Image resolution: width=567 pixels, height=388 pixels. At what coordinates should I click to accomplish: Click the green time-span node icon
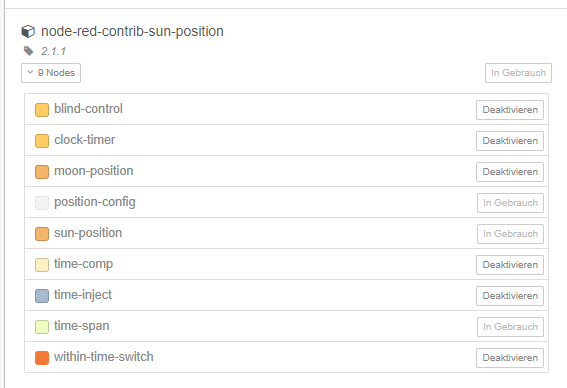click(42, 327)
